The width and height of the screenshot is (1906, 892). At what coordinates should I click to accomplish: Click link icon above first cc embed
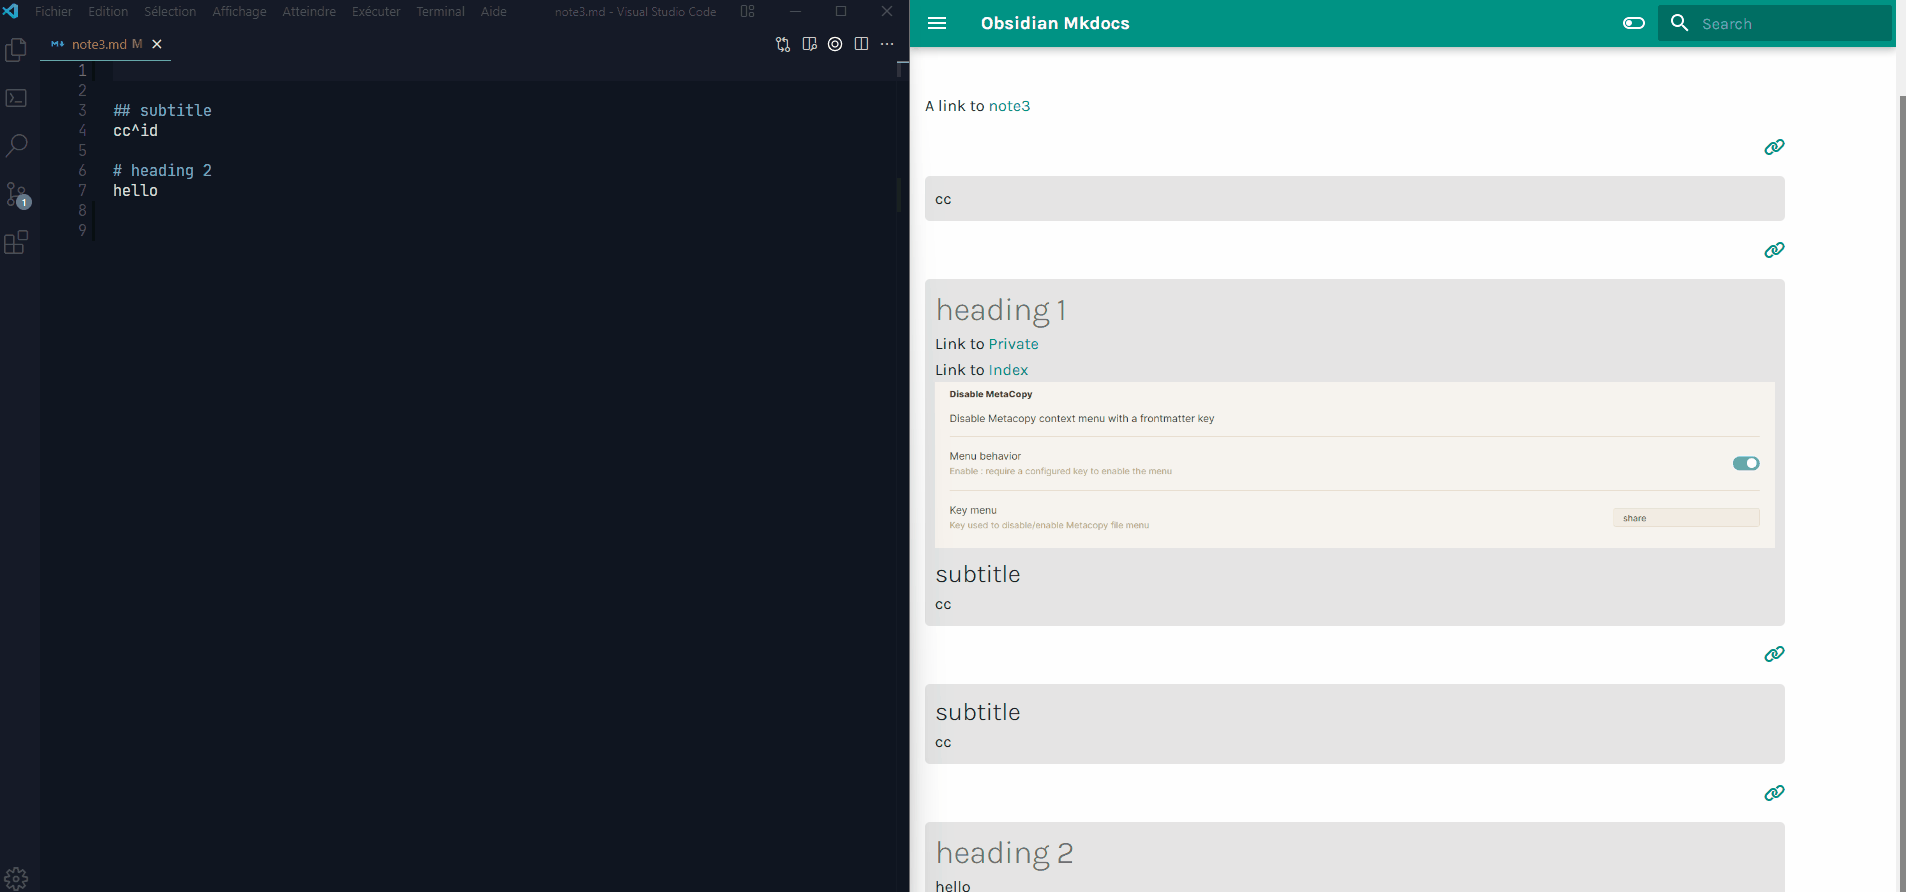tap(1774, 147)
